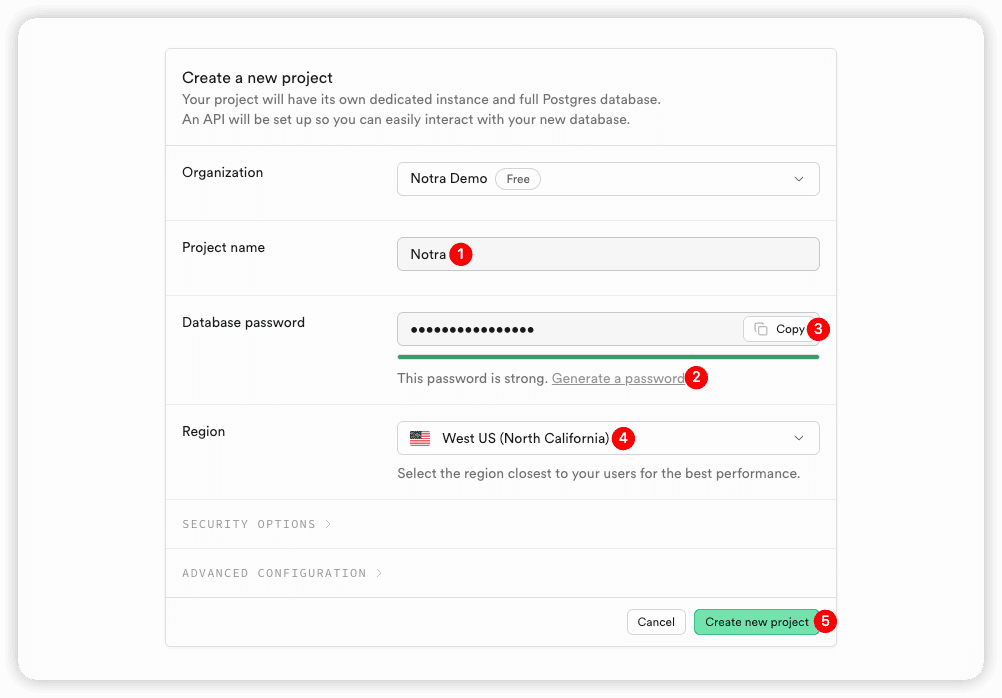This screenshot has height=698, width=1002.
Task: Click the green password strength bar
Action: point(608,357)
